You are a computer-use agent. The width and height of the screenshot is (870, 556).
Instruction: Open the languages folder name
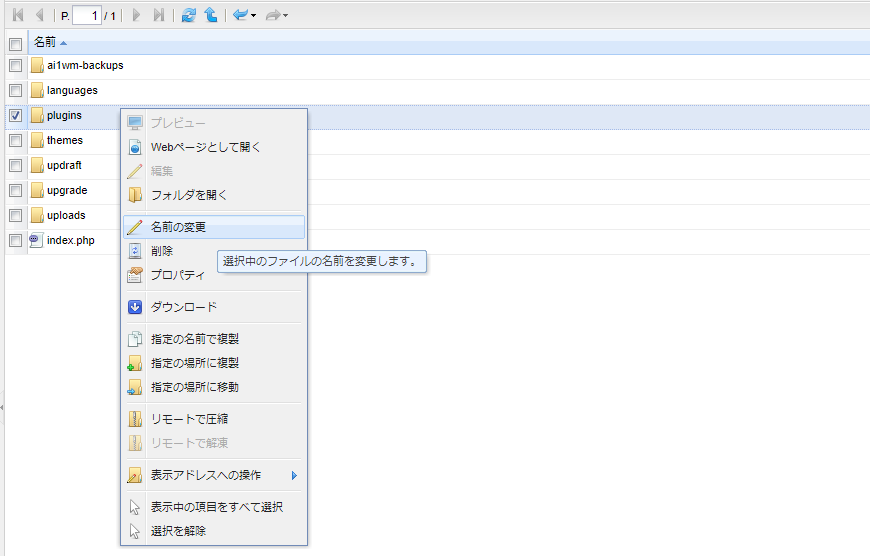point(72,90)
